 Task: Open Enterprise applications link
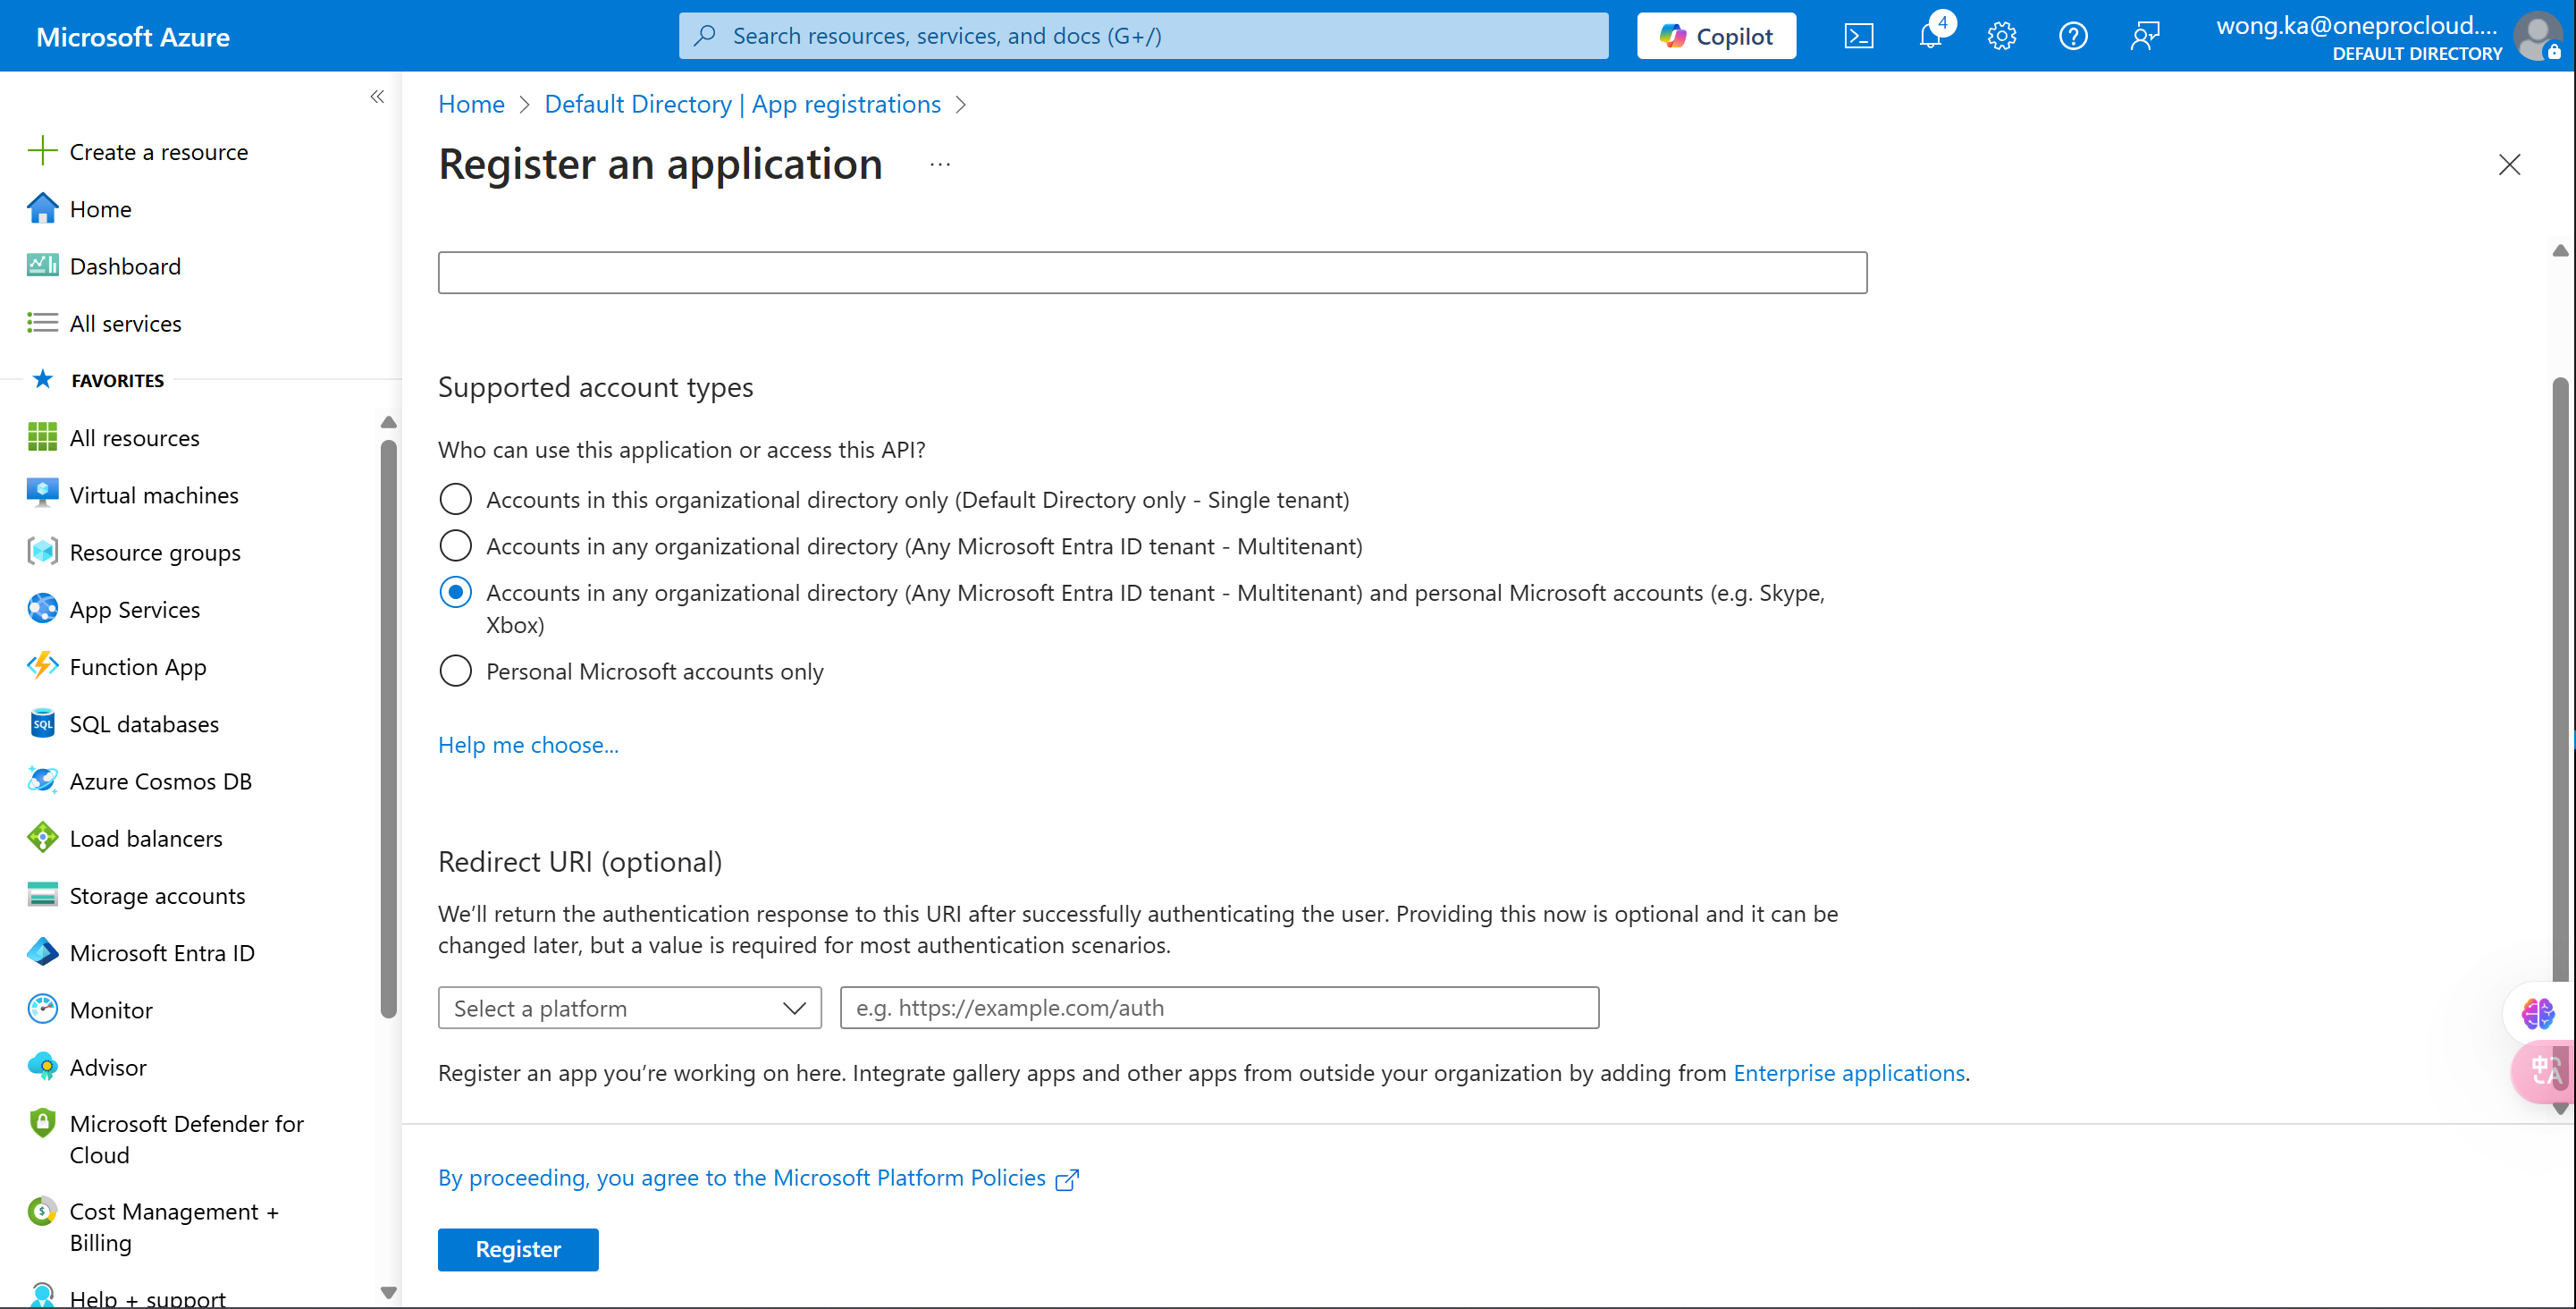tap(1849, 1073)
